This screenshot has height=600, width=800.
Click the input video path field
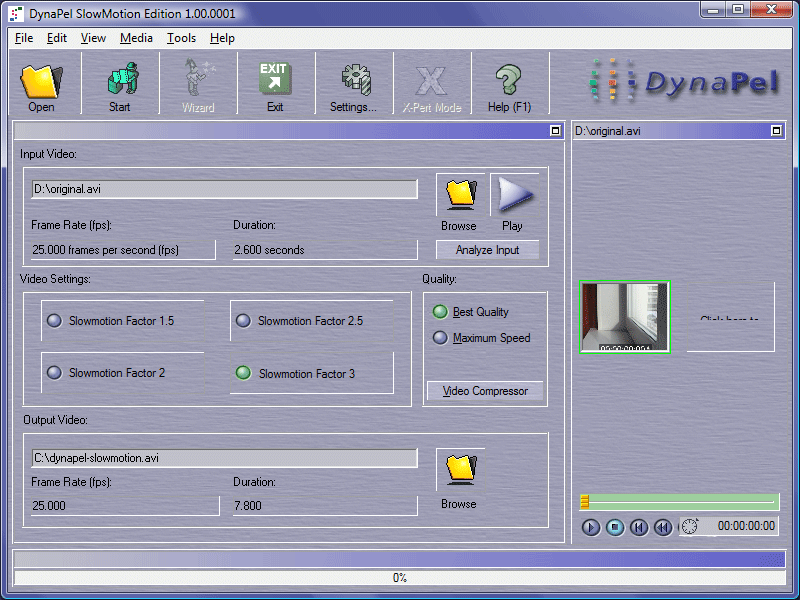[224, 189]
